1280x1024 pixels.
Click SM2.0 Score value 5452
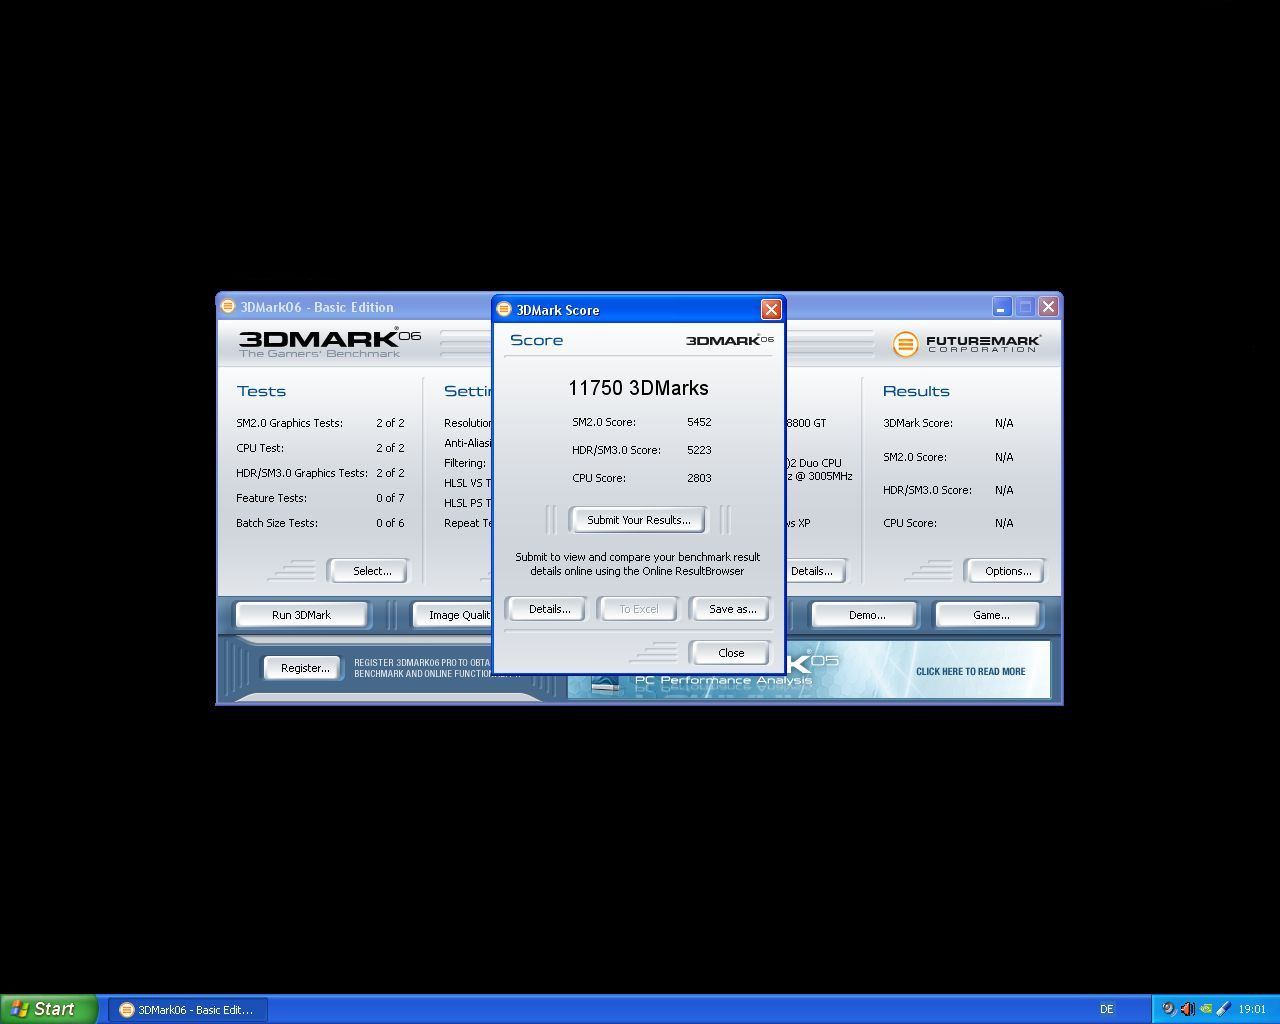point(699,422)
